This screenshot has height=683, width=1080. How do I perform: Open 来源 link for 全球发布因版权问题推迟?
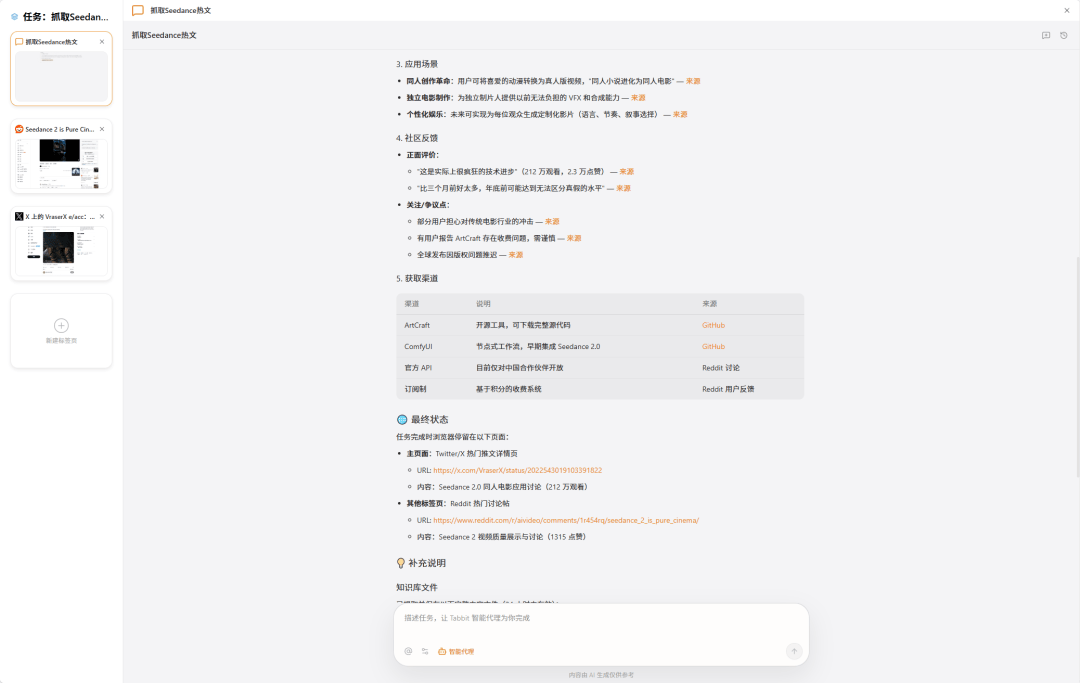(x=516, y=255)
